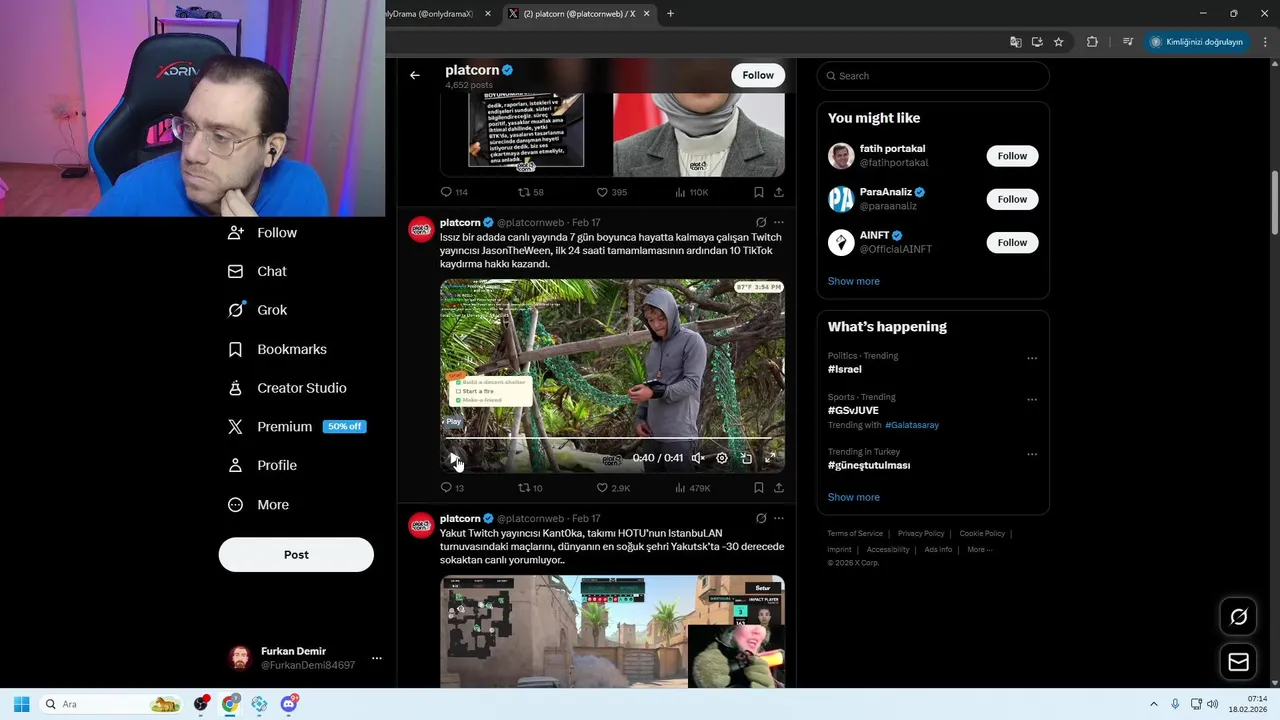Image resolution: width=1280 pixels, height=720 pixels.
Task: Open Follow in the left sidebar
Action: coord(263,232)
